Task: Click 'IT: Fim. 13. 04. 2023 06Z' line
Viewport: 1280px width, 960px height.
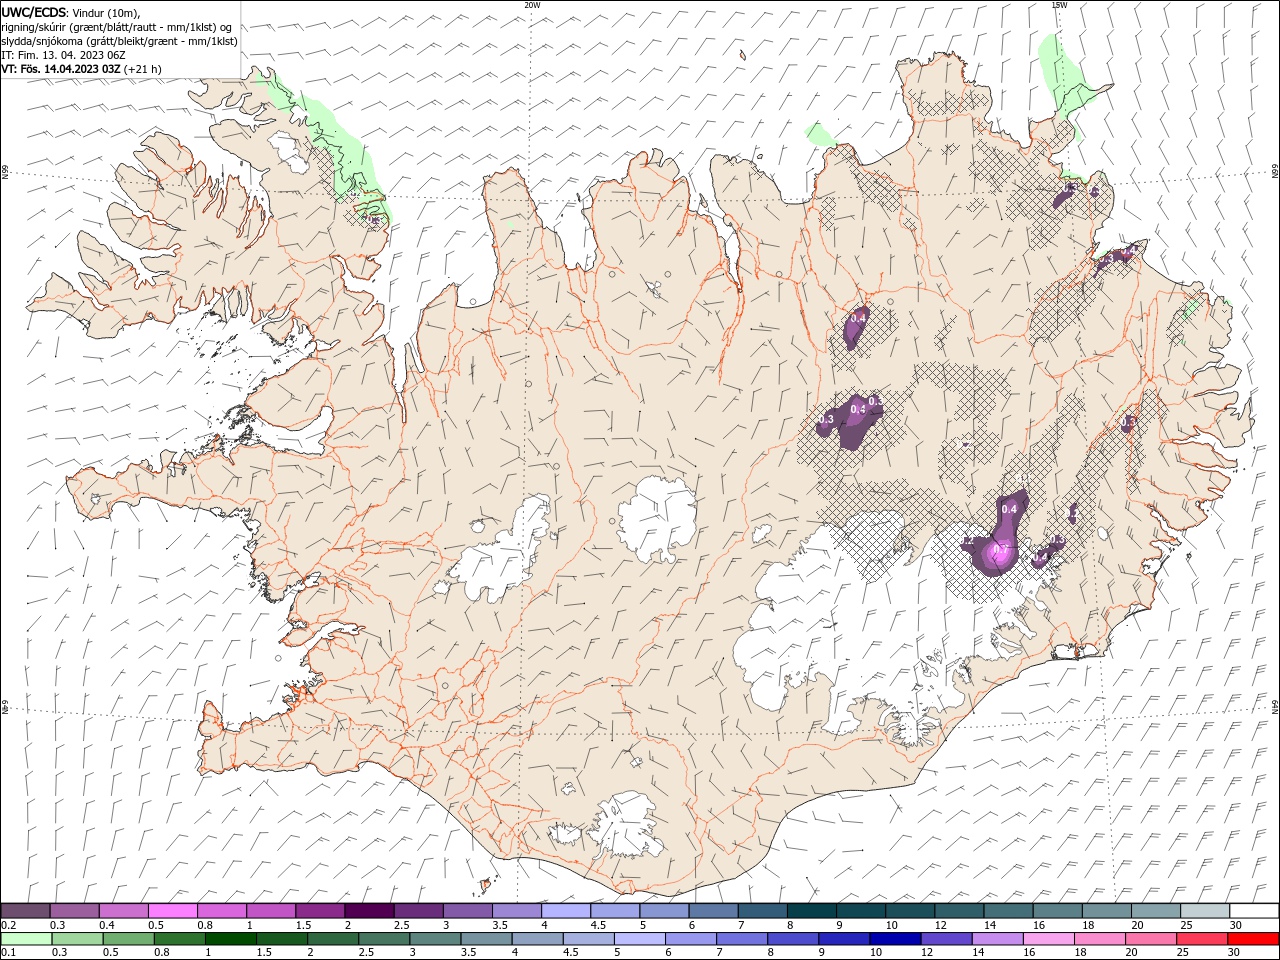Action: (63, 55)
